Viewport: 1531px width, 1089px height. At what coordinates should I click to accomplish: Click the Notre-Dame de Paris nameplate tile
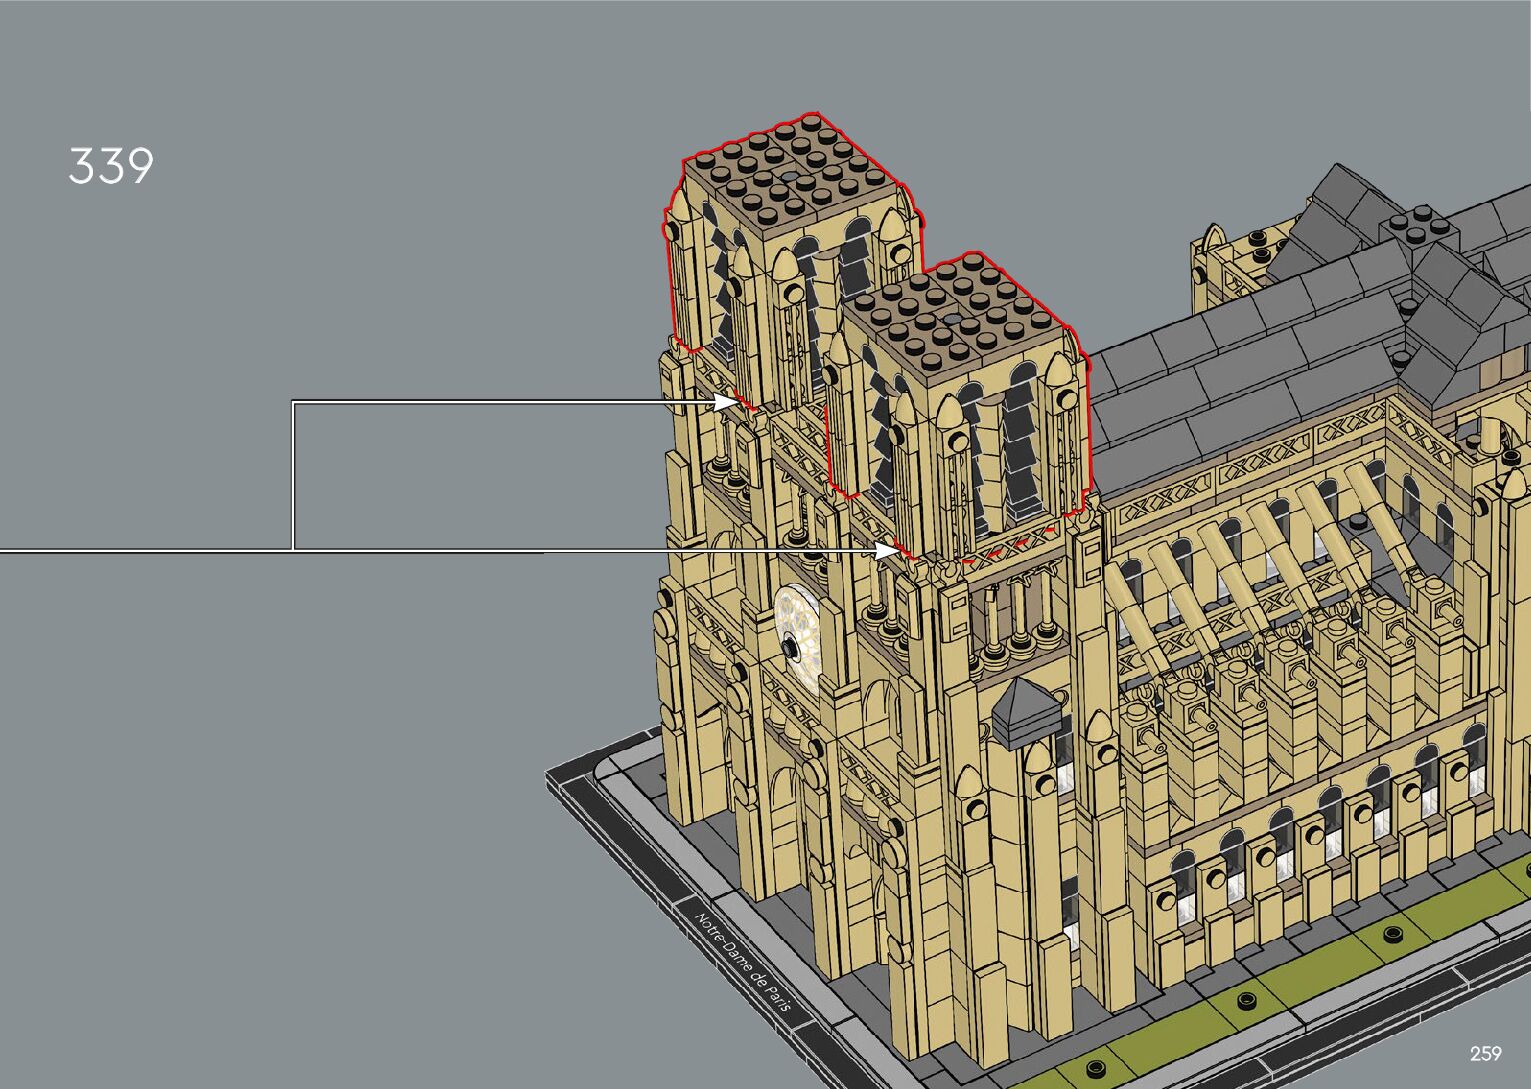click(x=743, y=962)
